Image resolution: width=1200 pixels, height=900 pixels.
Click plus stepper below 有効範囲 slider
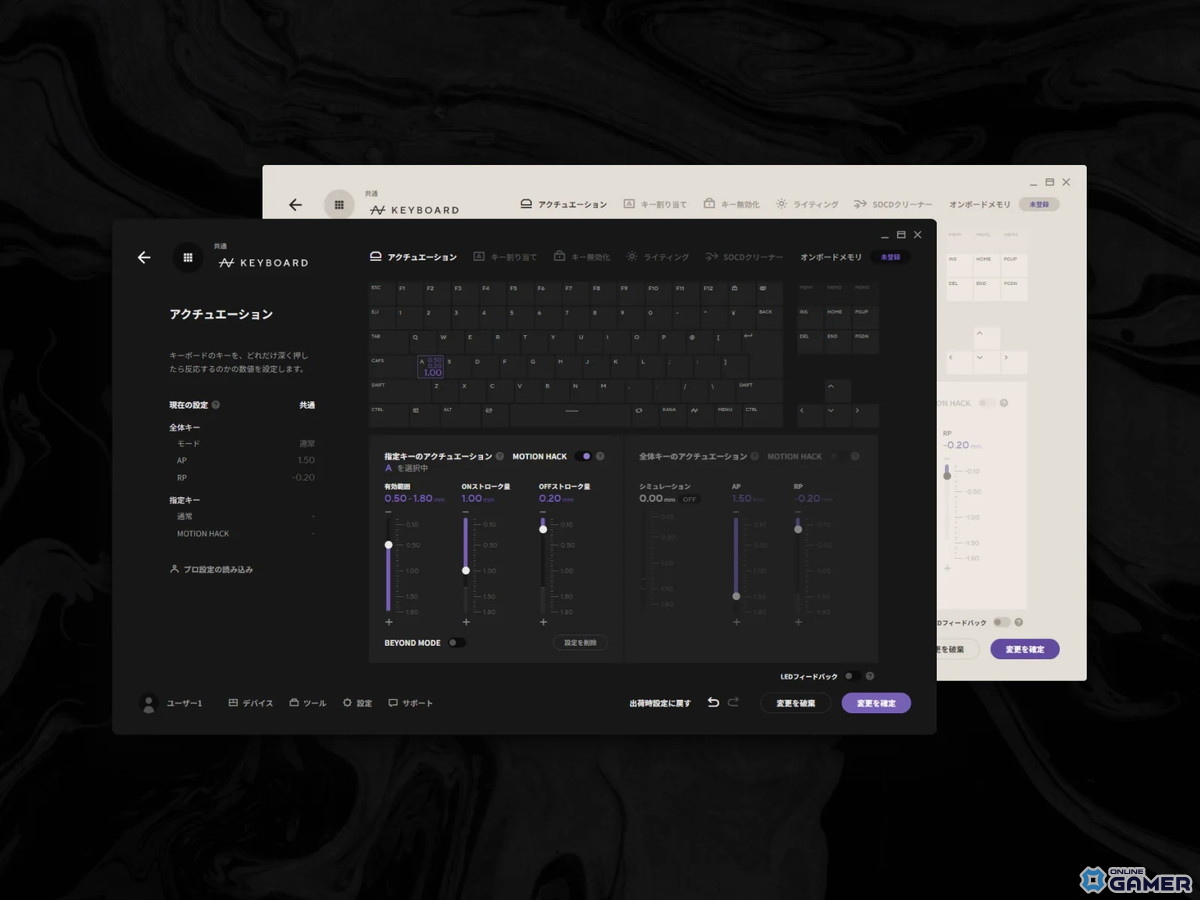[x=389, y=622]
